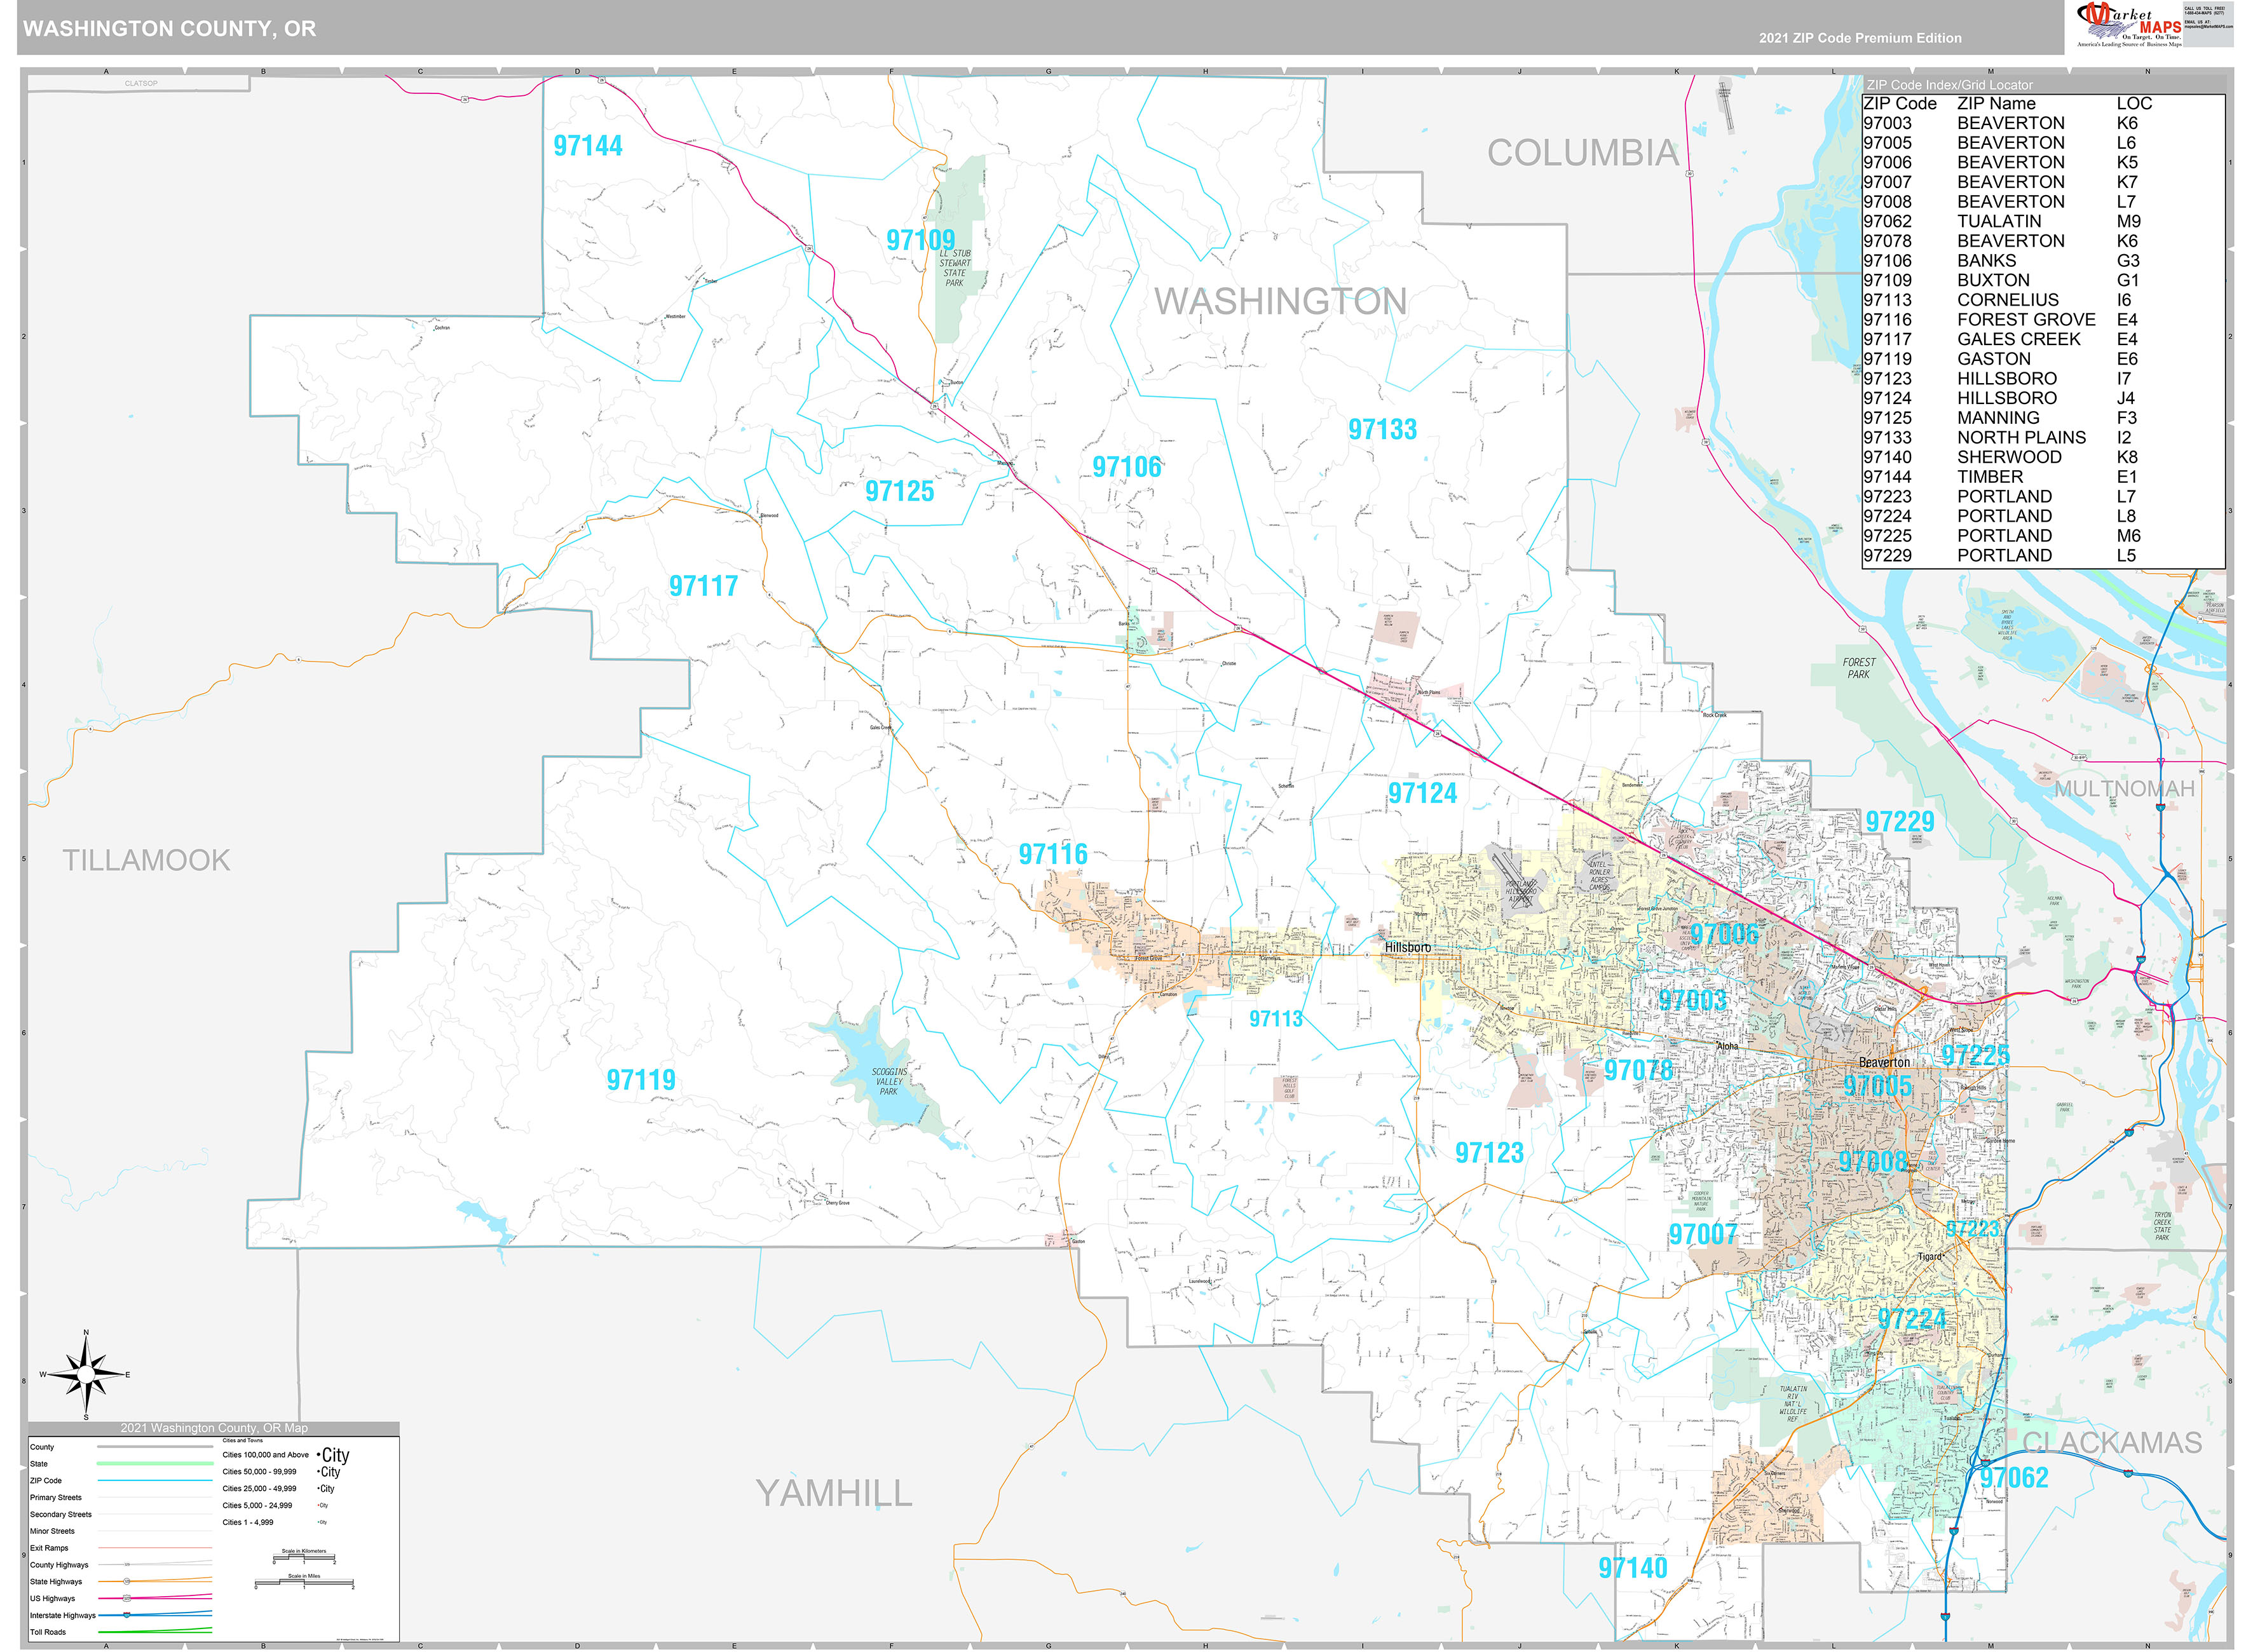Click the FOREST PARK label
2253x1652 pixels.
click(x=1859, y=668)
